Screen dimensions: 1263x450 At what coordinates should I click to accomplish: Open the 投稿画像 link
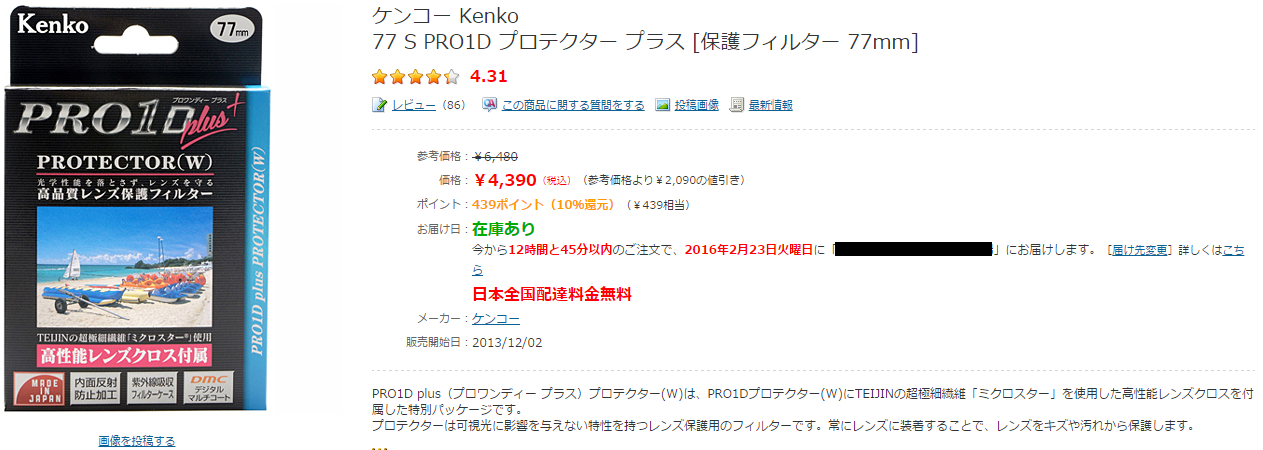pos(696,105)
